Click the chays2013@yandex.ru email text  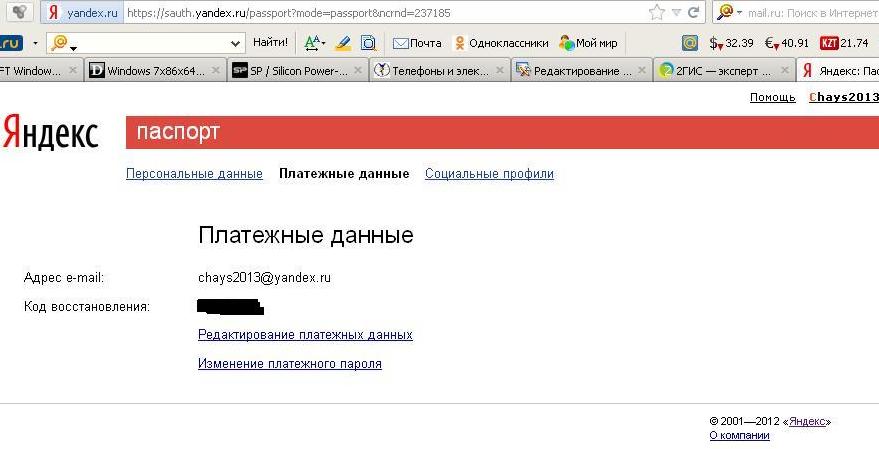click(264, 278)
